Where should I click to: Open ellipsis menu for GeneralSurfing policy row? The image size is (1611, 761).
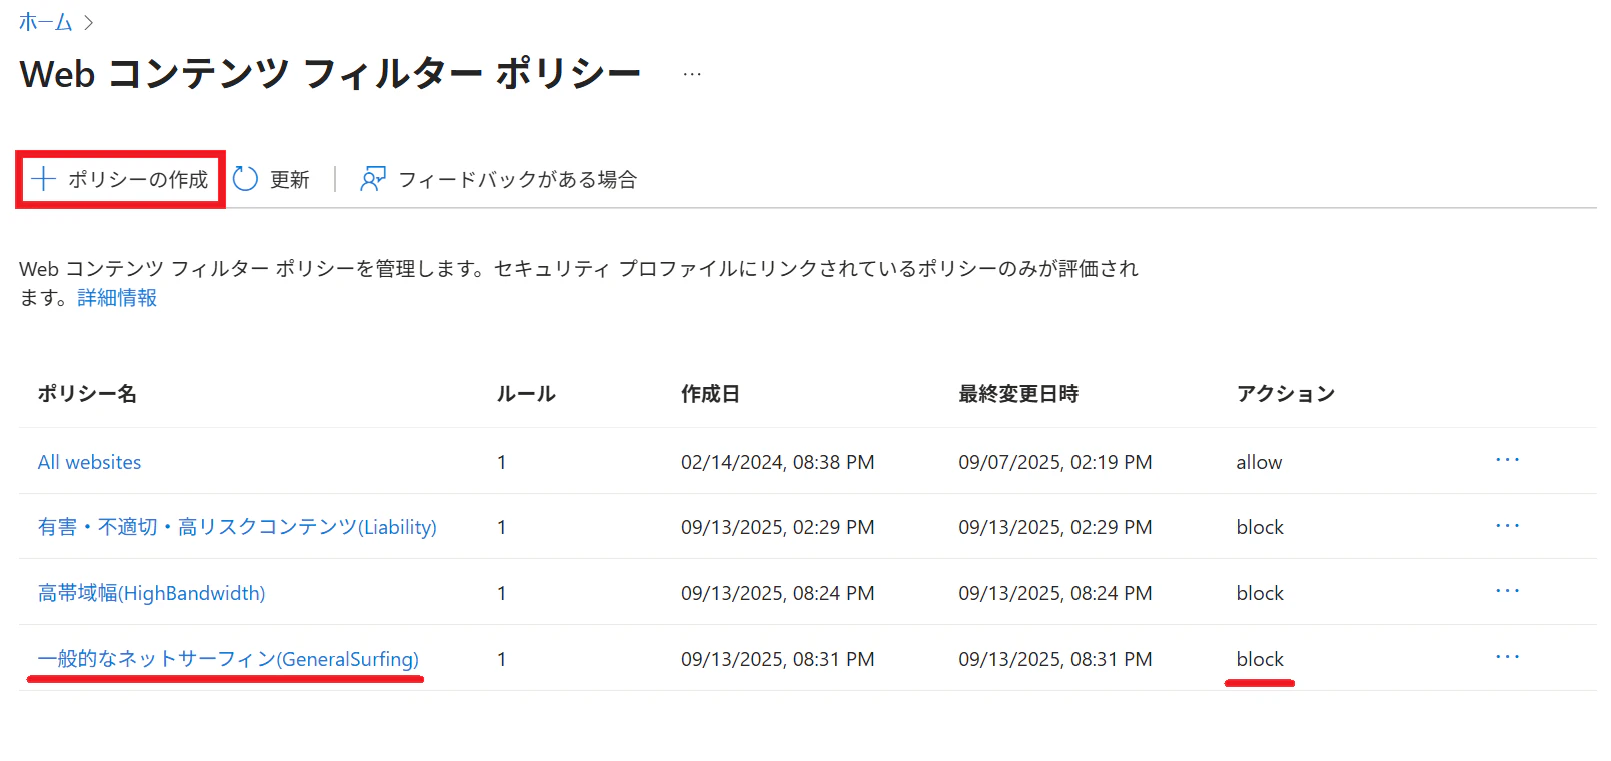[1507, 657]
